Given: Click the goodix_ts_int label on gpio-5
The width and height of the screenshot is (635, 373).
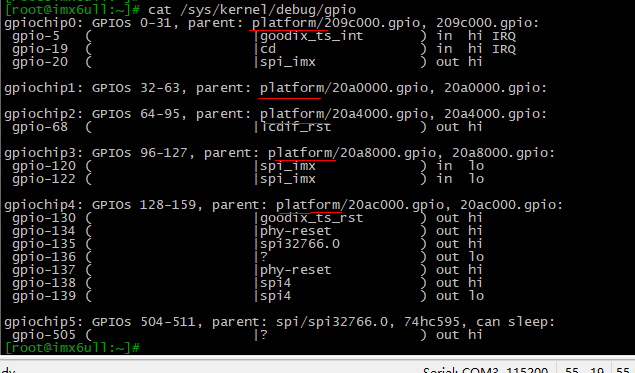Looking at the screenshot, I should tap(311, 36).
